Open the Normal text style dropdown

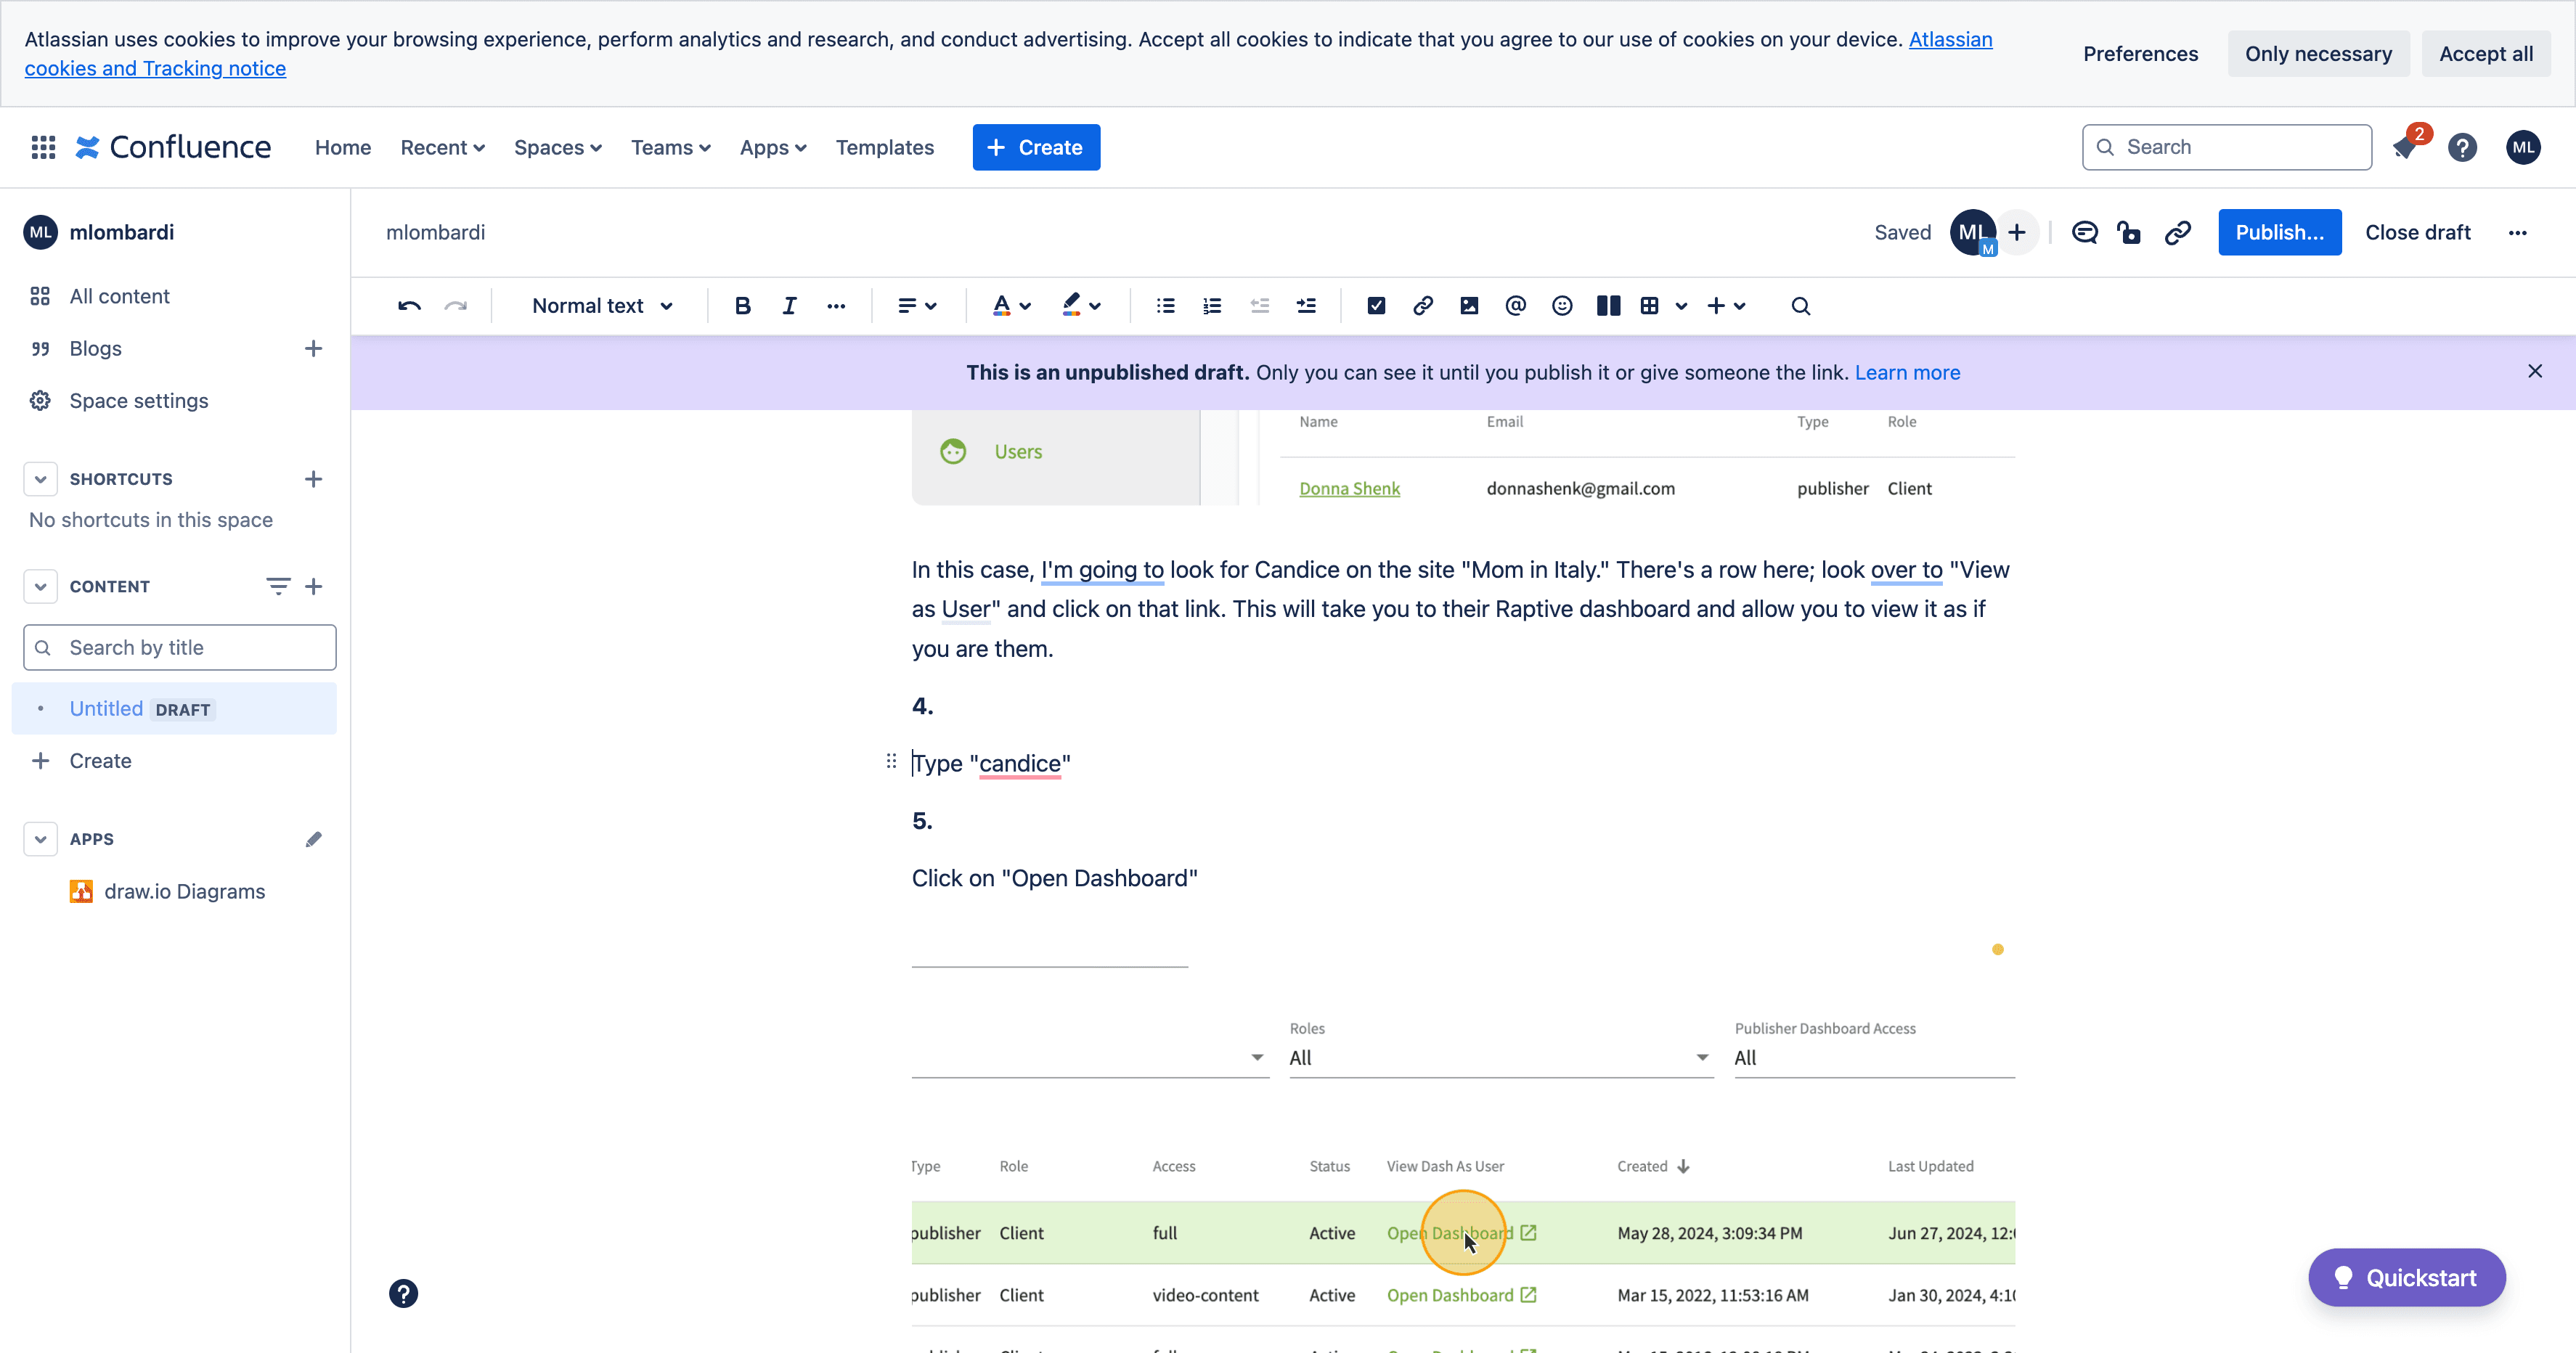[x=602, y=306]
